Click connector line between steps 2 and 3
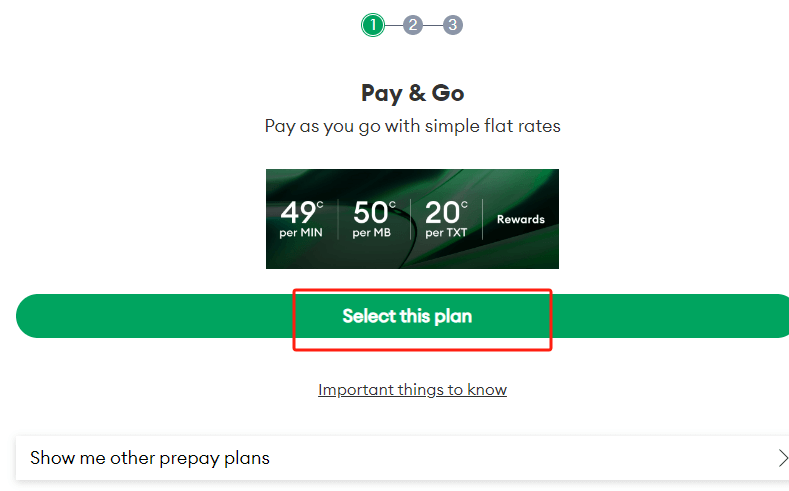Viewport: 789px width, 491px height. pos(433,25)
